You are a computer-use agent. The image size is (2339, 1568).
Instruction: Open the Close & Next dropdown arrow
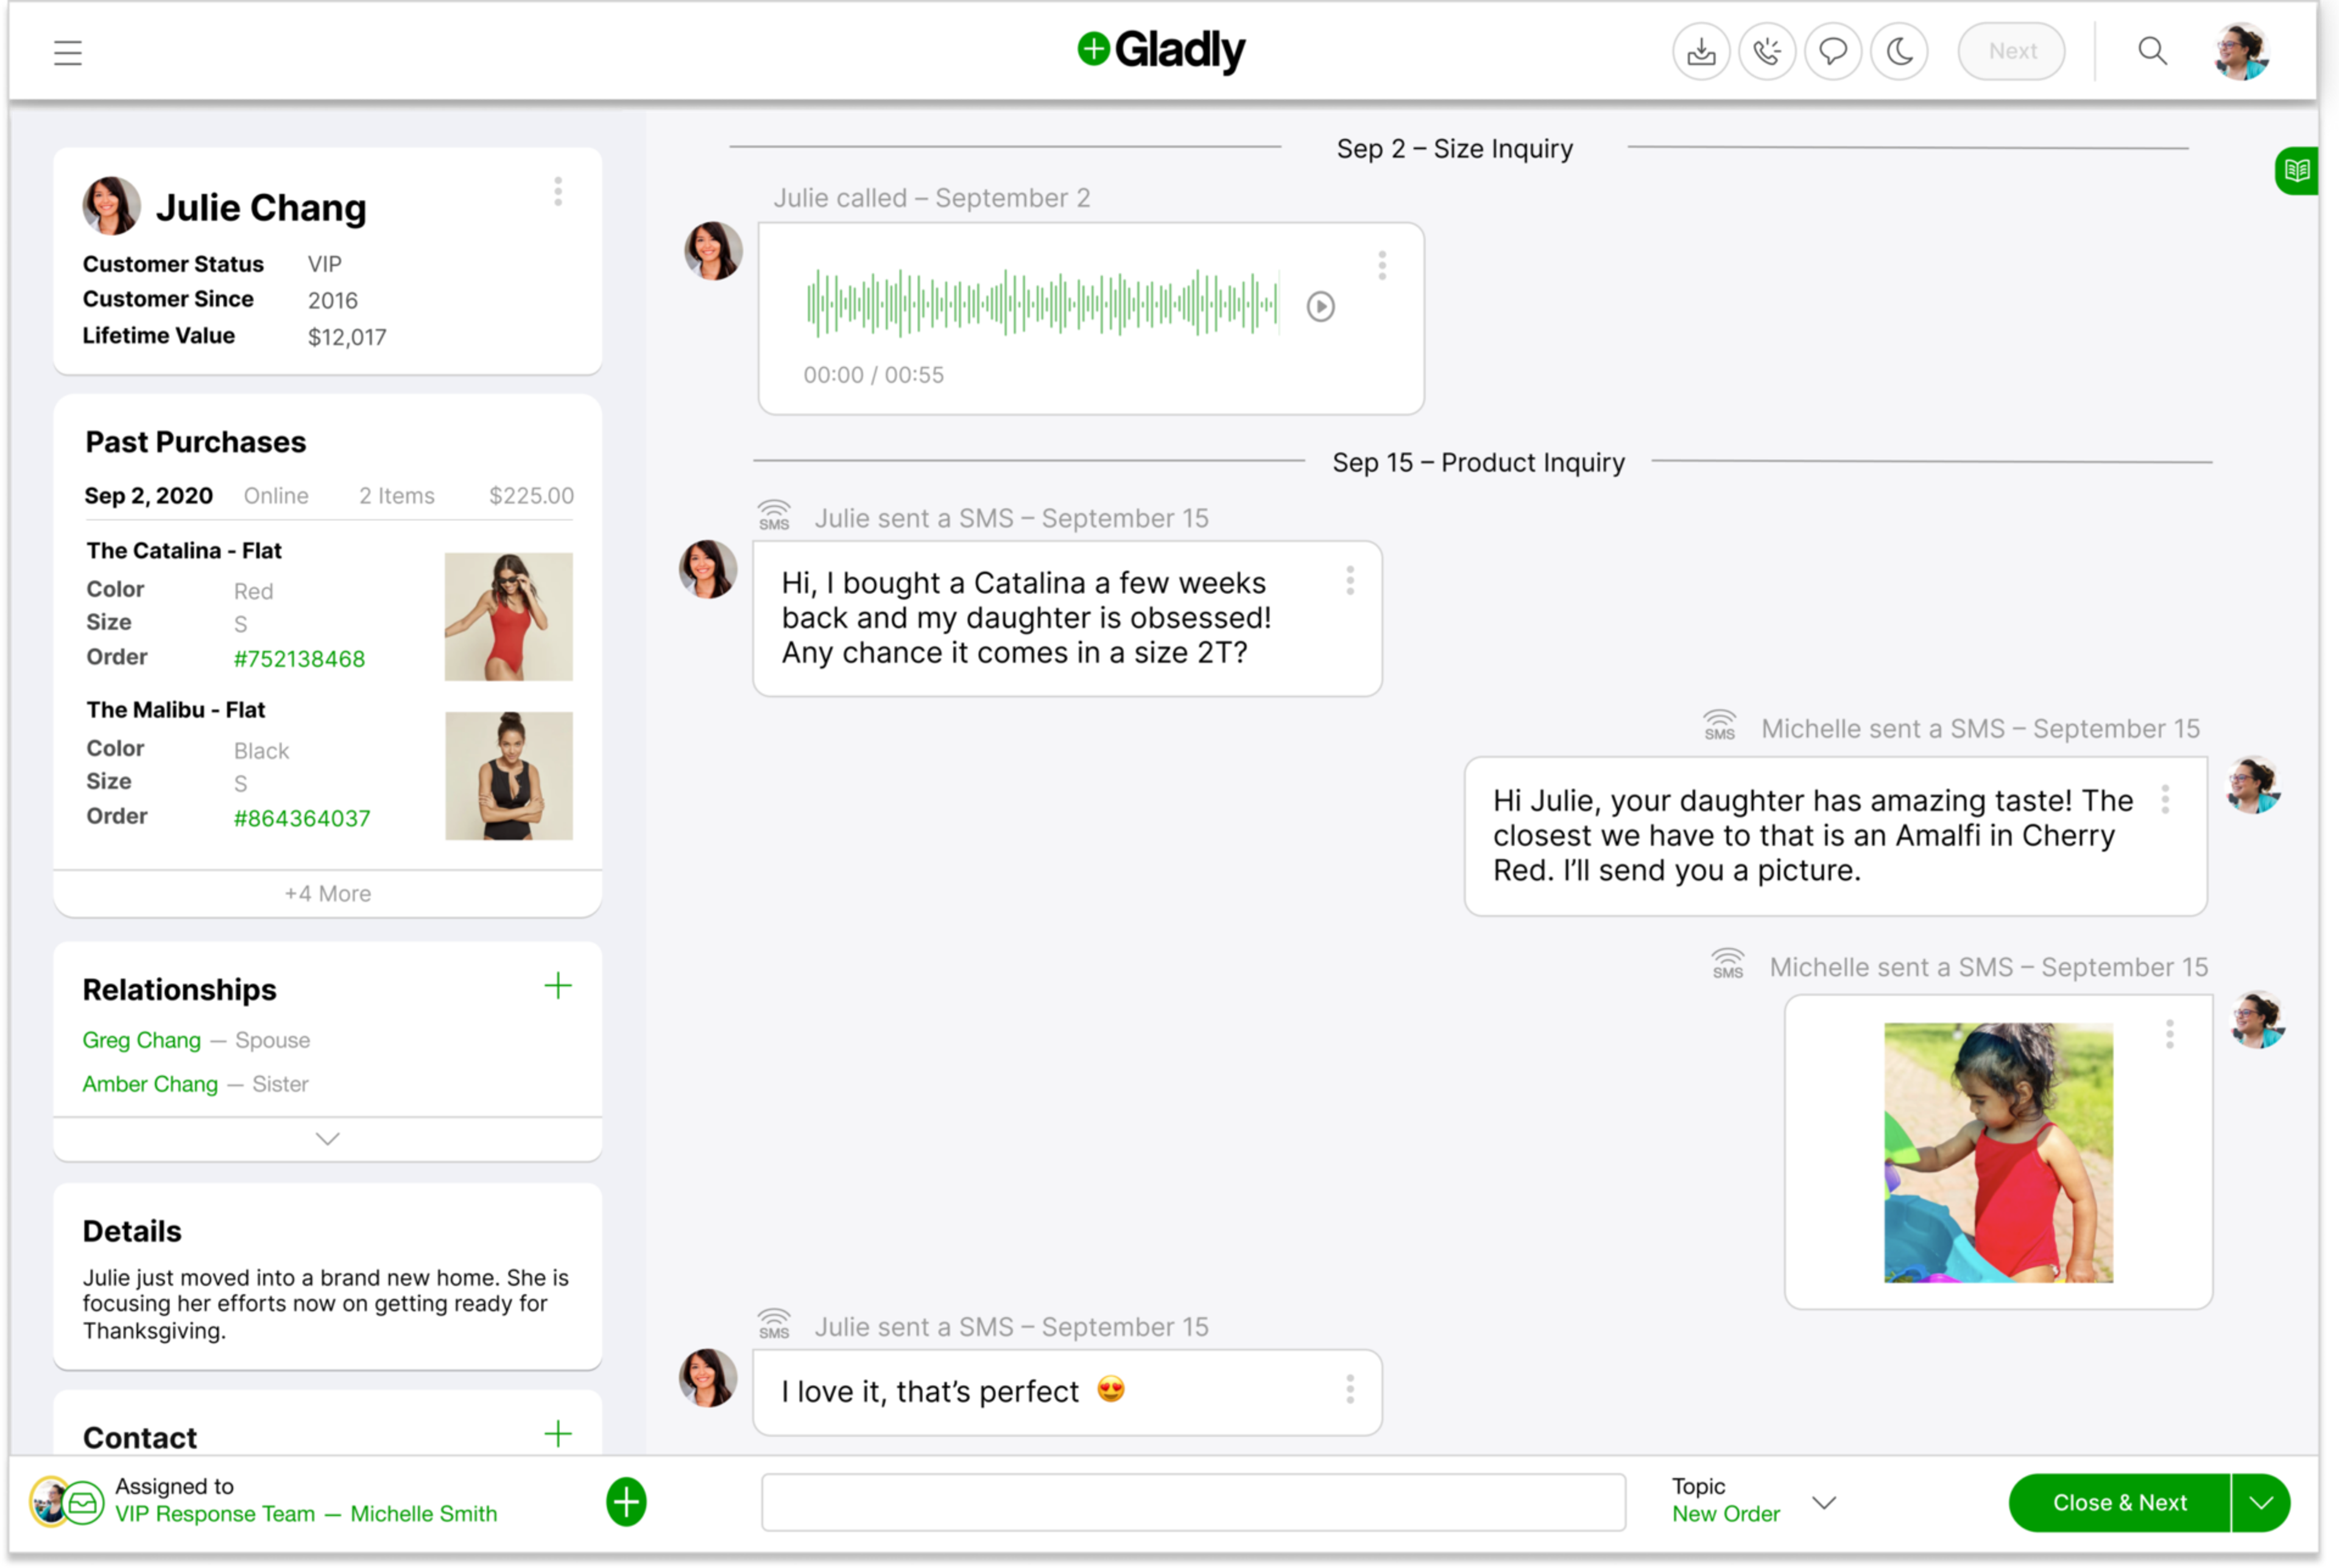(2261, 1502)
